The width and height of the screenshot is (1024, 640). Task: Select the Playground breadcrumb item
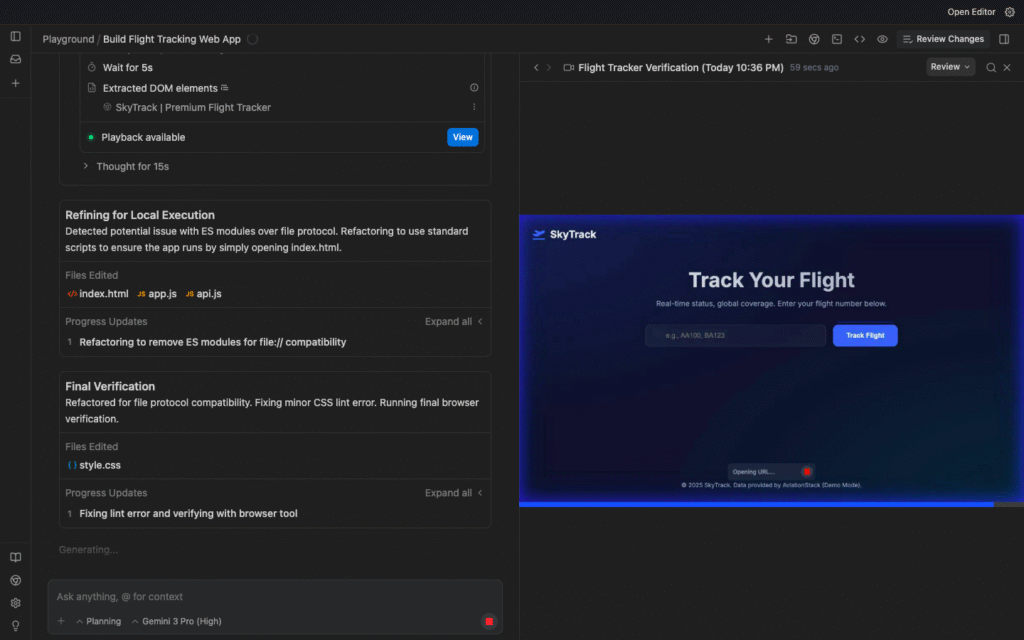tap(68, 39)
